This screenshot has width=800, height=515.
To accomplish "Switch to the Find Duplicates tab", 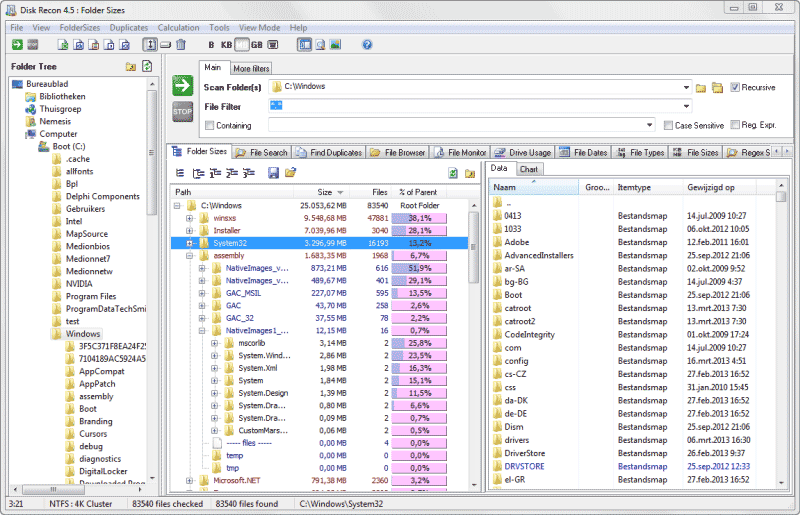I will pos(329,153).
